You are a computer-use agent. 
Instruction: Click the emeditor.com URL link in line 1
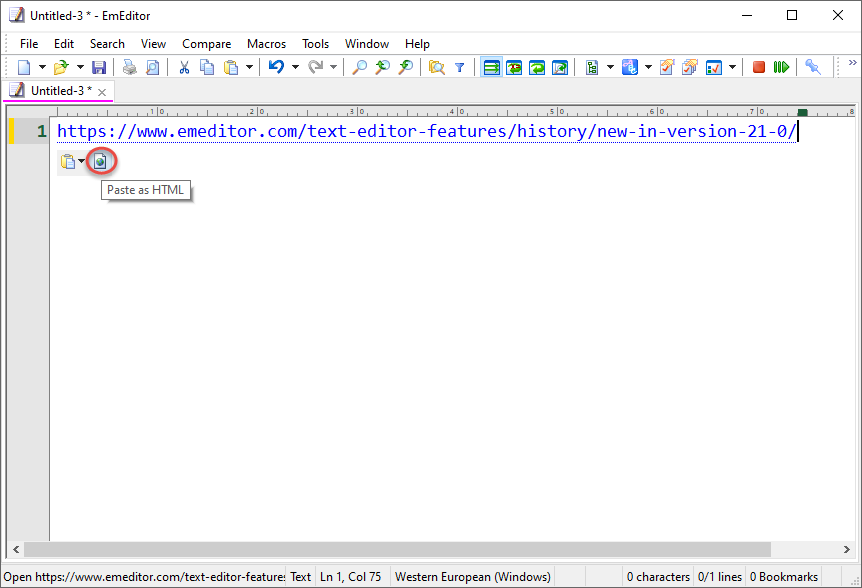pyautogui.click(x=427, y=131)
